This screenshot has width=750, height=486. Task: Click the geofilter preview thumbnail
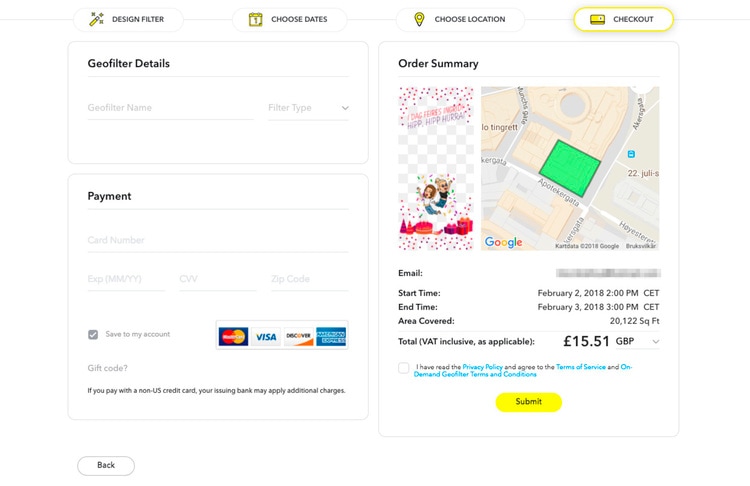[x=436, y=168]
